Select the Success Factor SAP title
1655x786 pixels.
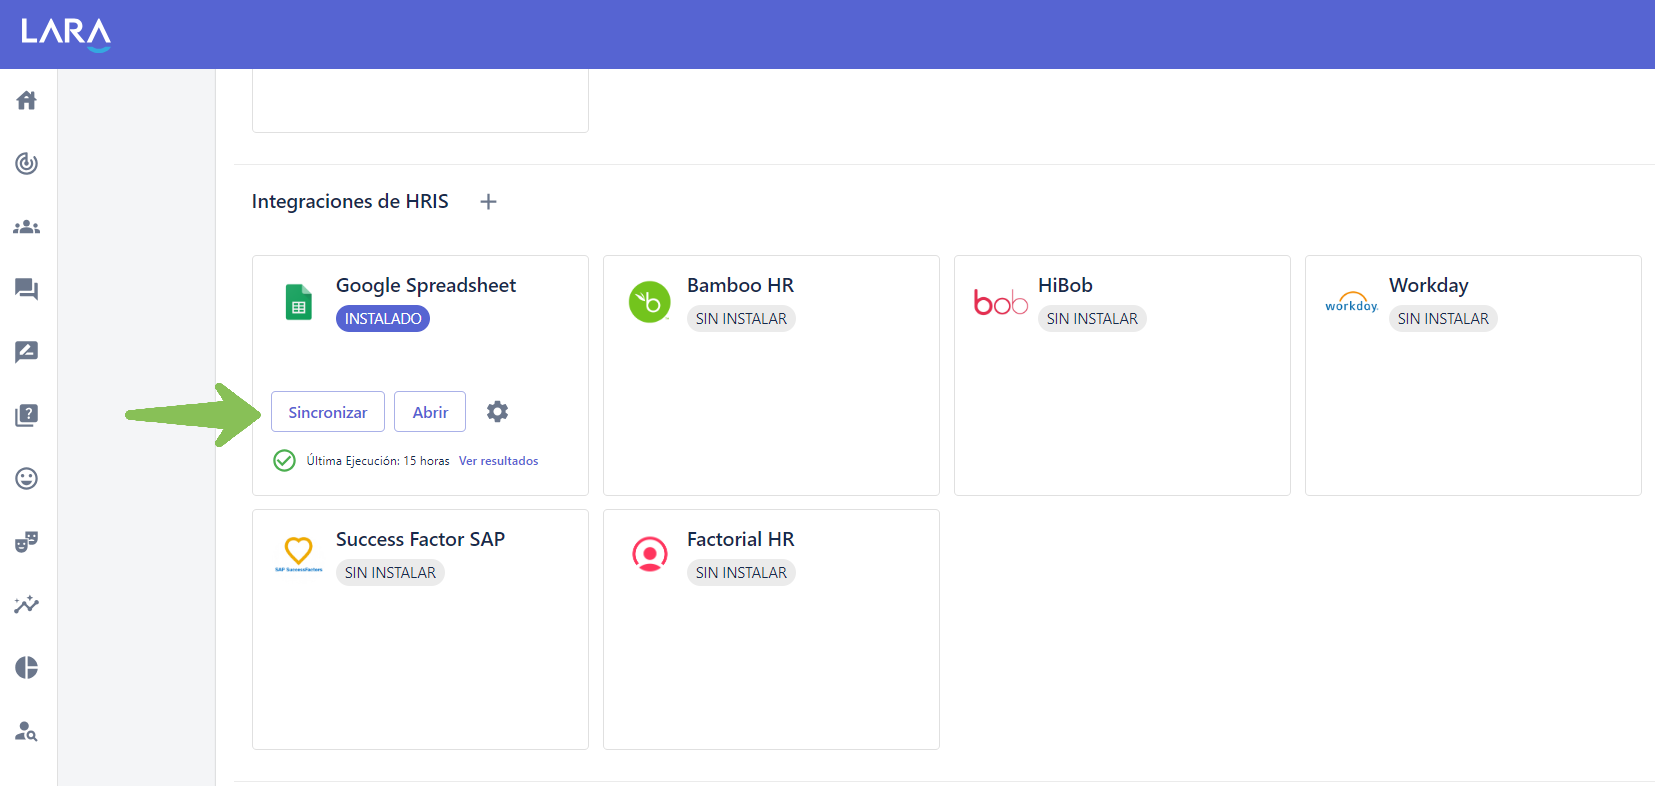pos(420,539)
